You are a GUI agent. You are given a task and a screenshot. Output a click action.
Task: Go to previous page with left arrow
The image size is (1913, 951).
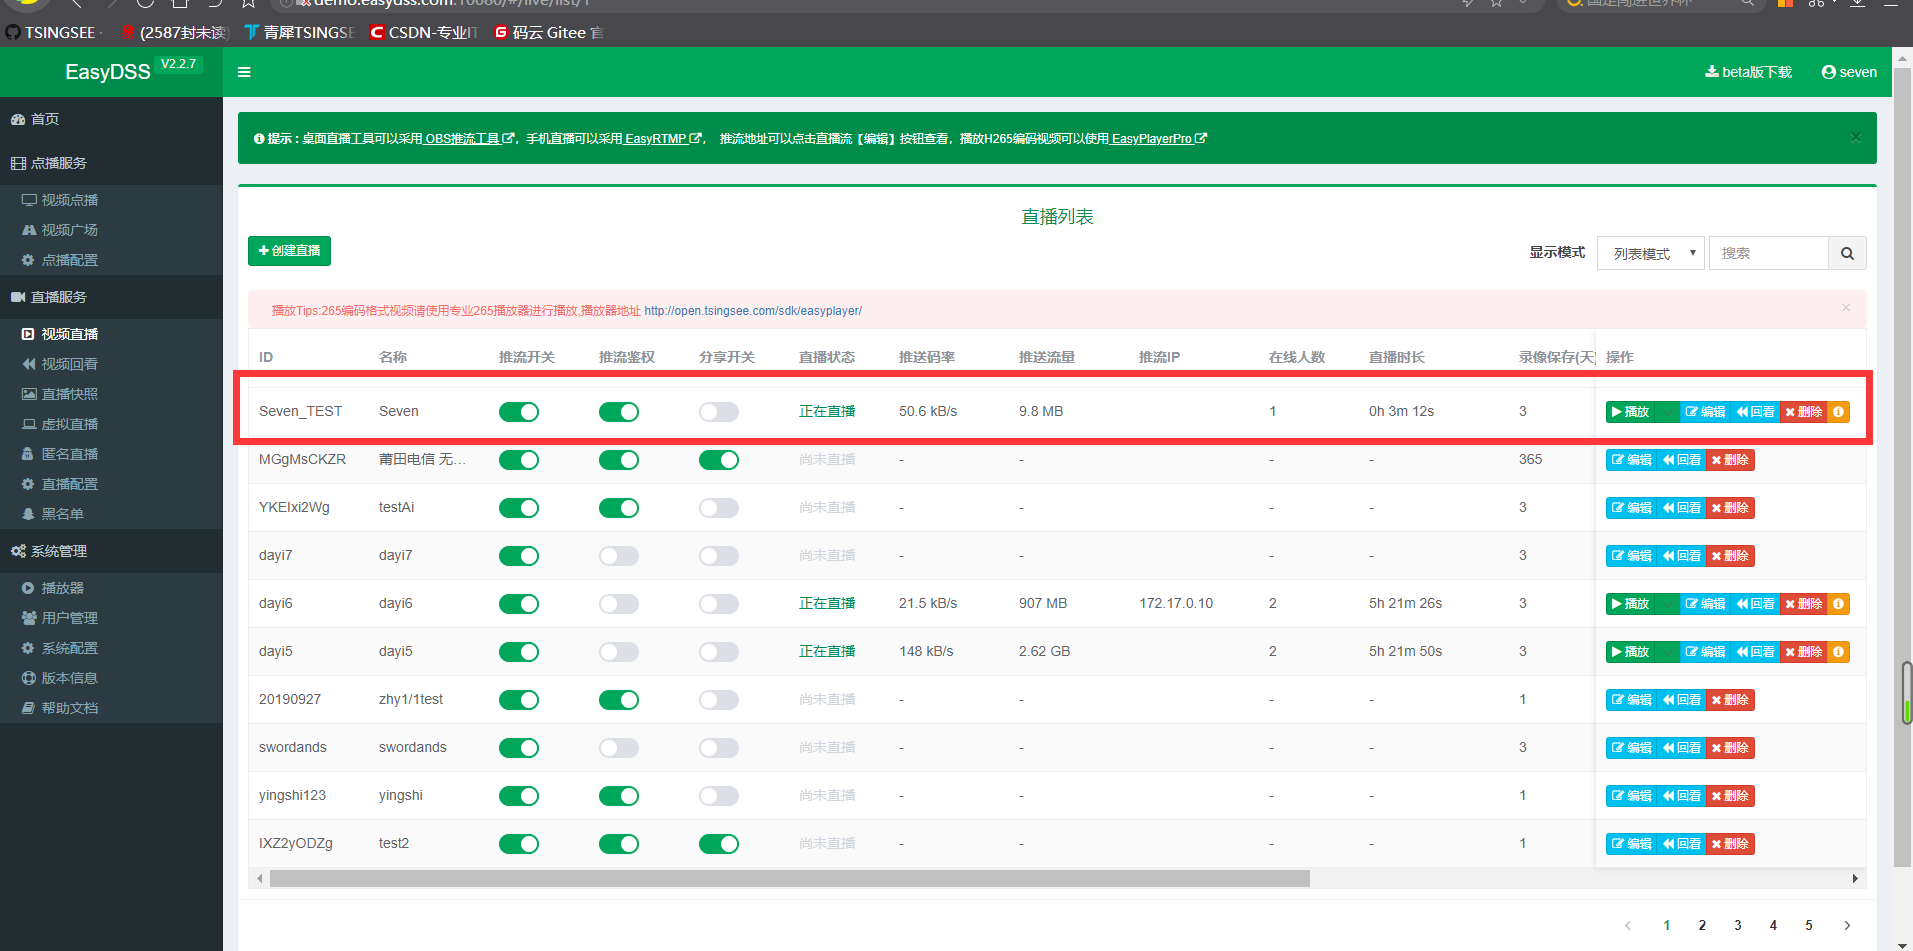click(x=1628, y=925)
